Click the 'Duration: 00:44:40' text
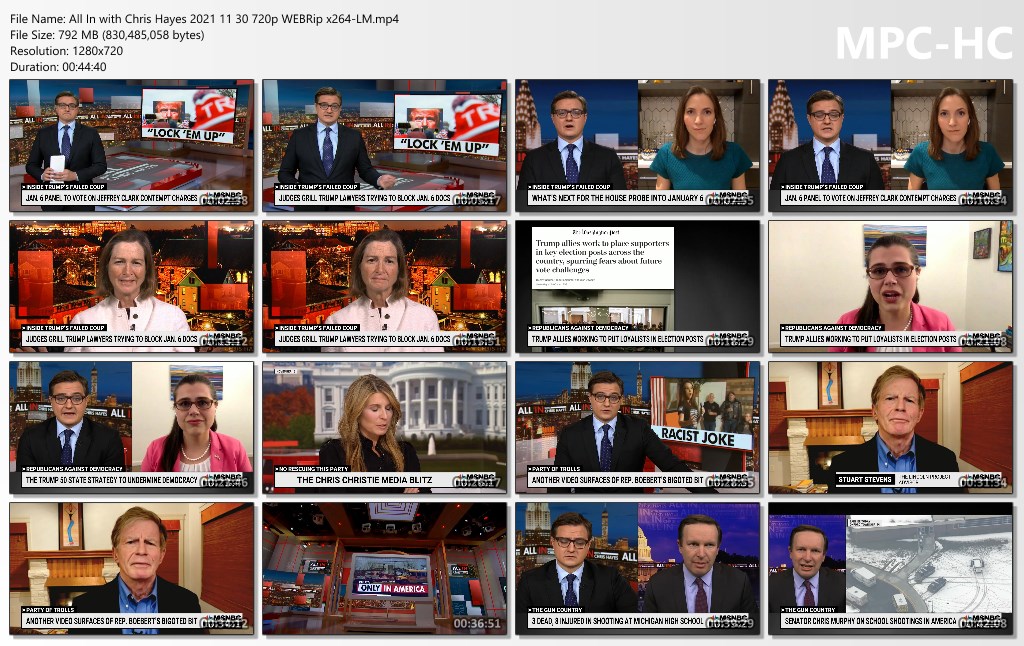 [x=58, y=67]
